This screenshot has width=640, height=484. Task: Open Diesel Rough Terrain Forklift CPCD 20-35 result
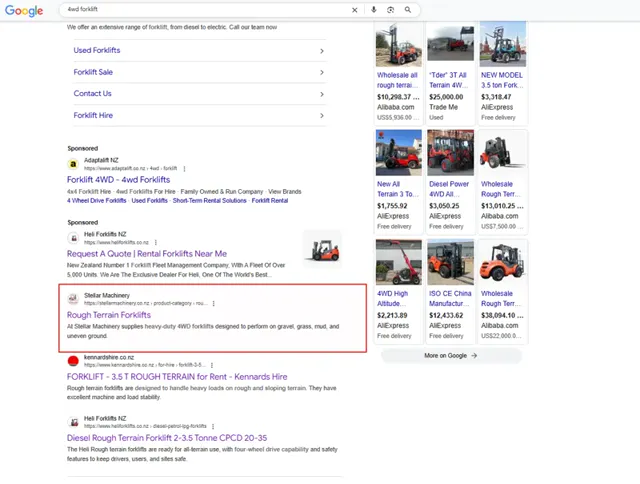point(167,437)
